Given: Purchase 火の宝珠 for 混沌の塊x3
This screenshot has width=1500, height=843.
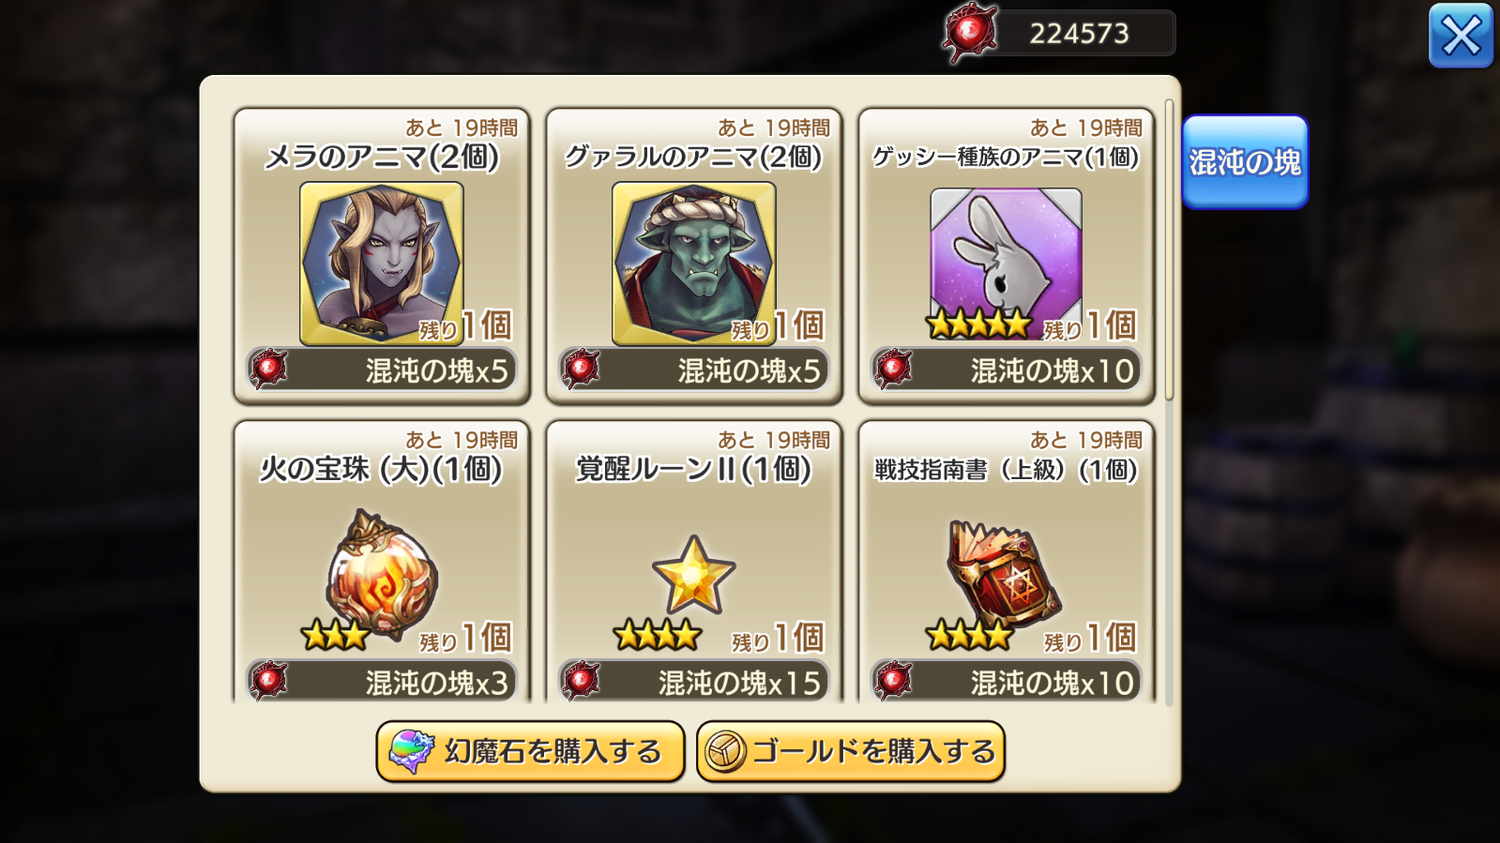Looking at the screenshot, I should (x=382, y=682).
